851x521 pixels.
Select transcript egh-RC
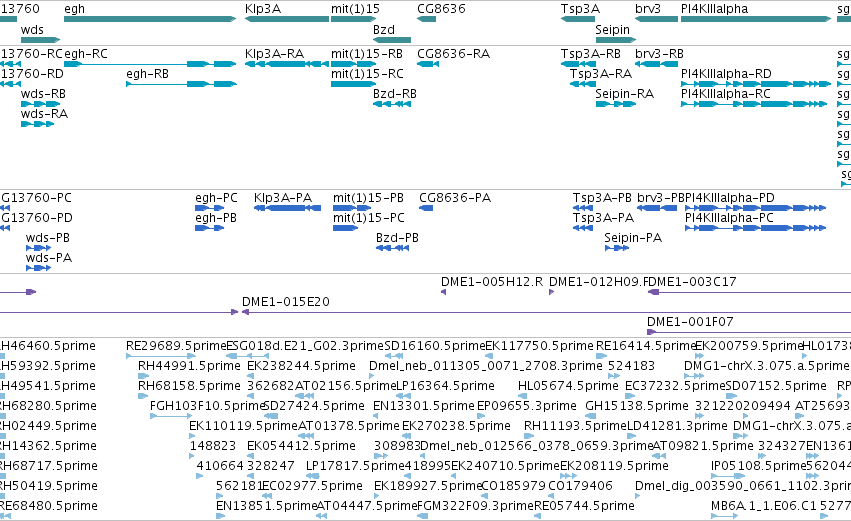click(150, 64)
